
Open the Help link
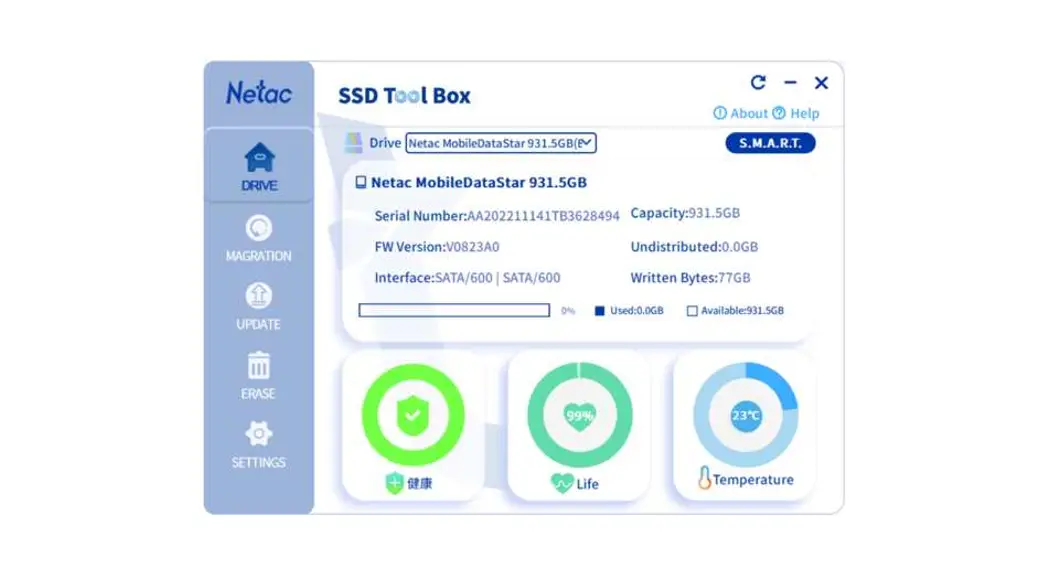point(799,113)
